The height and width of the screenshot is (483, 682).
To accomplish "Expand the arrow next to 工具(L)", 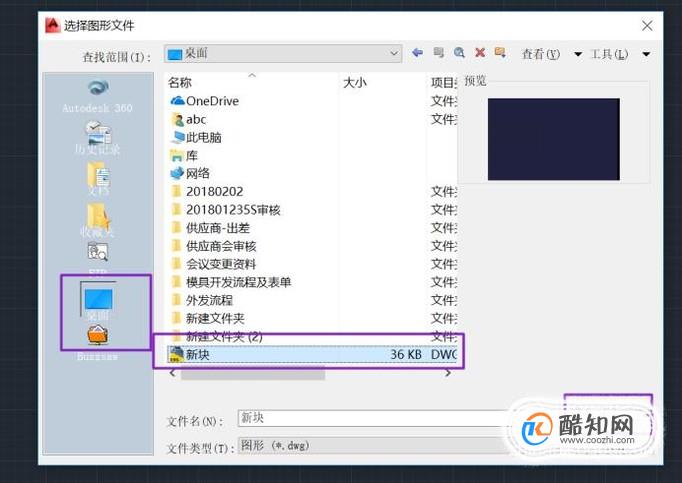I will (646, 54).
